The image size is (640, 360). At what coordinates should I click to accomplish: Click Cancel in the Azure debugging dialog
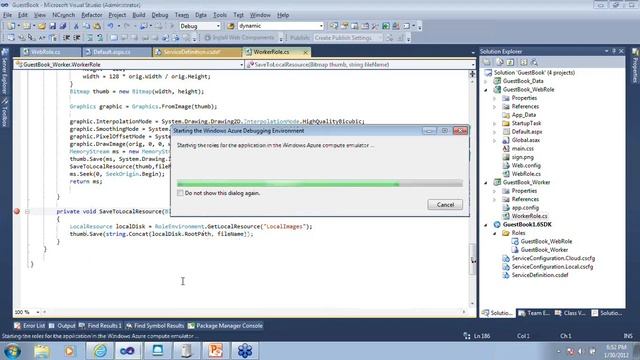[445, 205]
